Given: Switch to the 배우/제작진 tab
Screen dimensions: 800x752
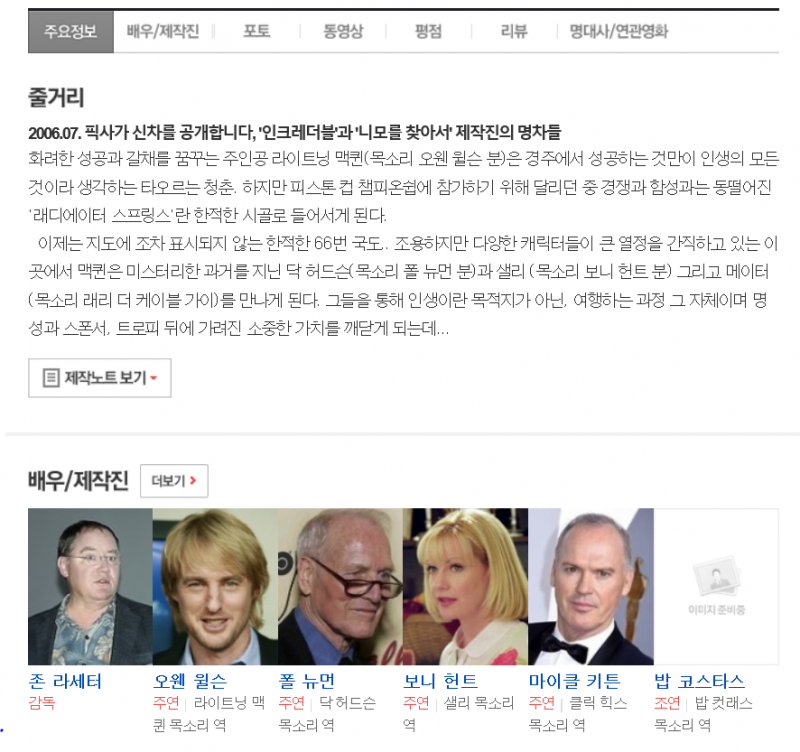Looking at the screenshot, I should pyautogui.click(x=163, y=31).
